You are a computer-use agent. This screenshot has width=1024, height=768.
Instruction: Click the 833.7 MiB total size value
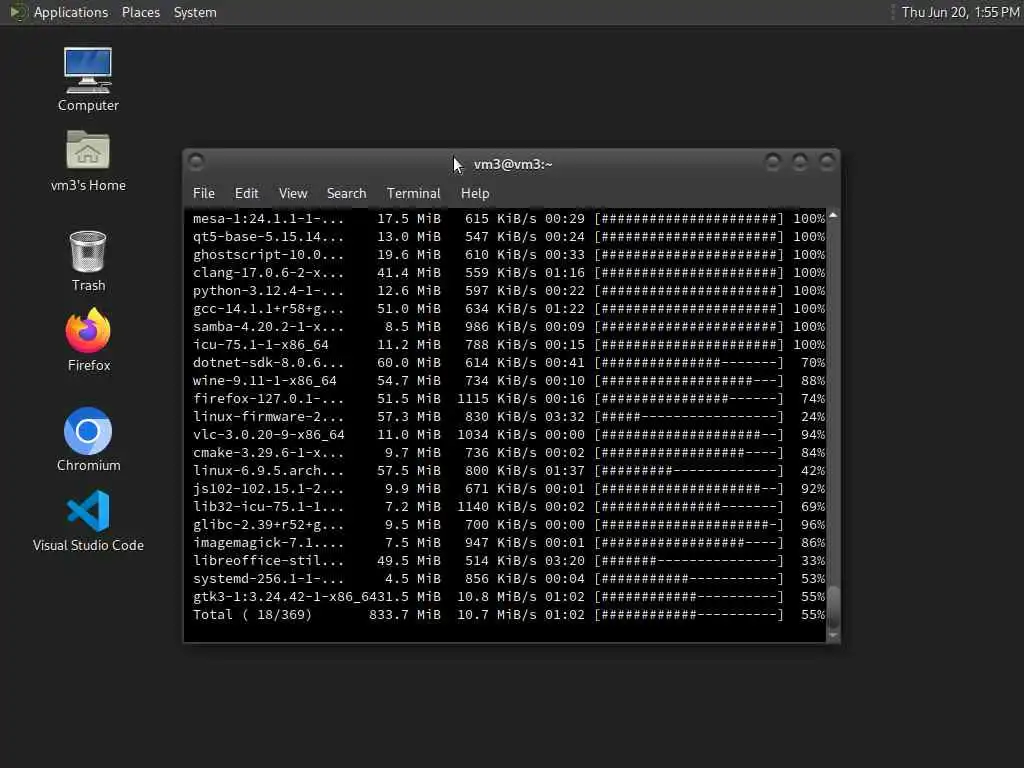[405, 615]
